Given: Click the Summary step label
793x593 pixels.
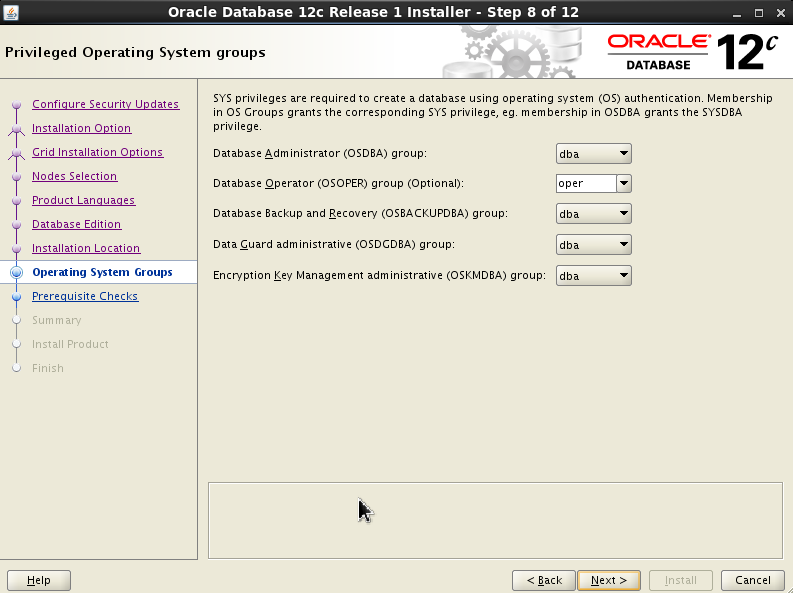Looking at the screenshot, I should 57,321.
